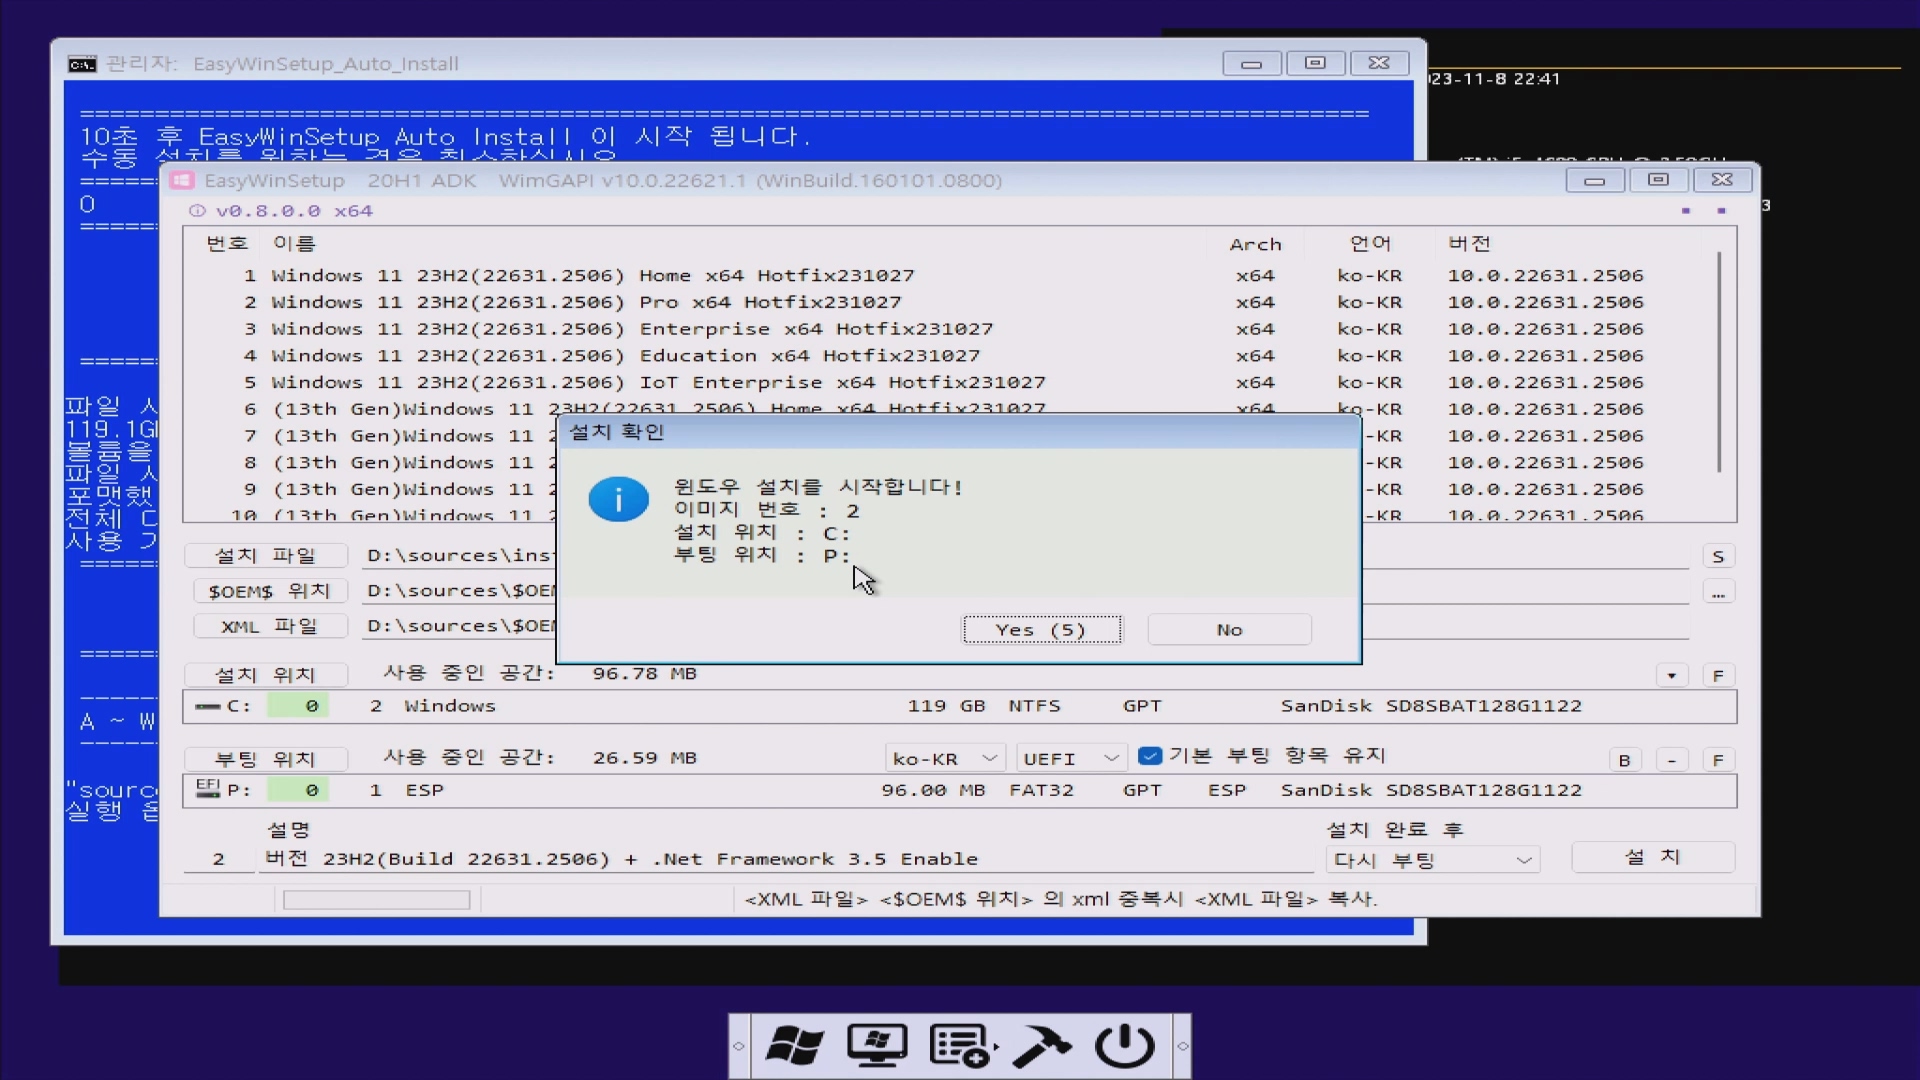1920x1080 pixels.
Task: Click the description field with 23H2 build text
Action: pos(788,859)
